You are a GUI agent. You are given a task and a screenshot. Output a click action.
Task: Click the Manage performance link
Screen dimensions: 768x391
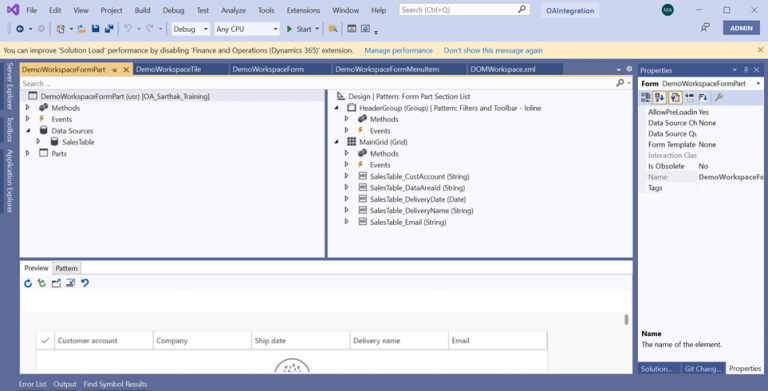(398, 50)
